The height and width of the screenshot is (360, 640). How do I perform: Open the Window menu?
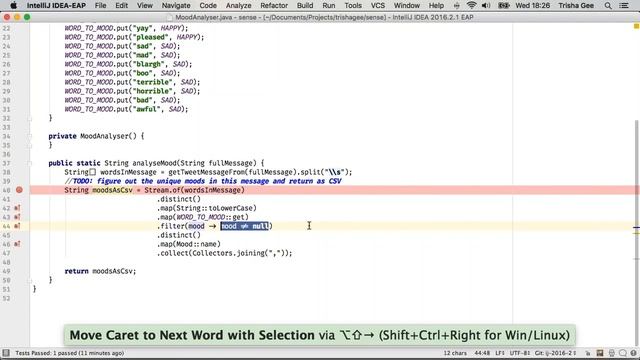pos(407,5)
